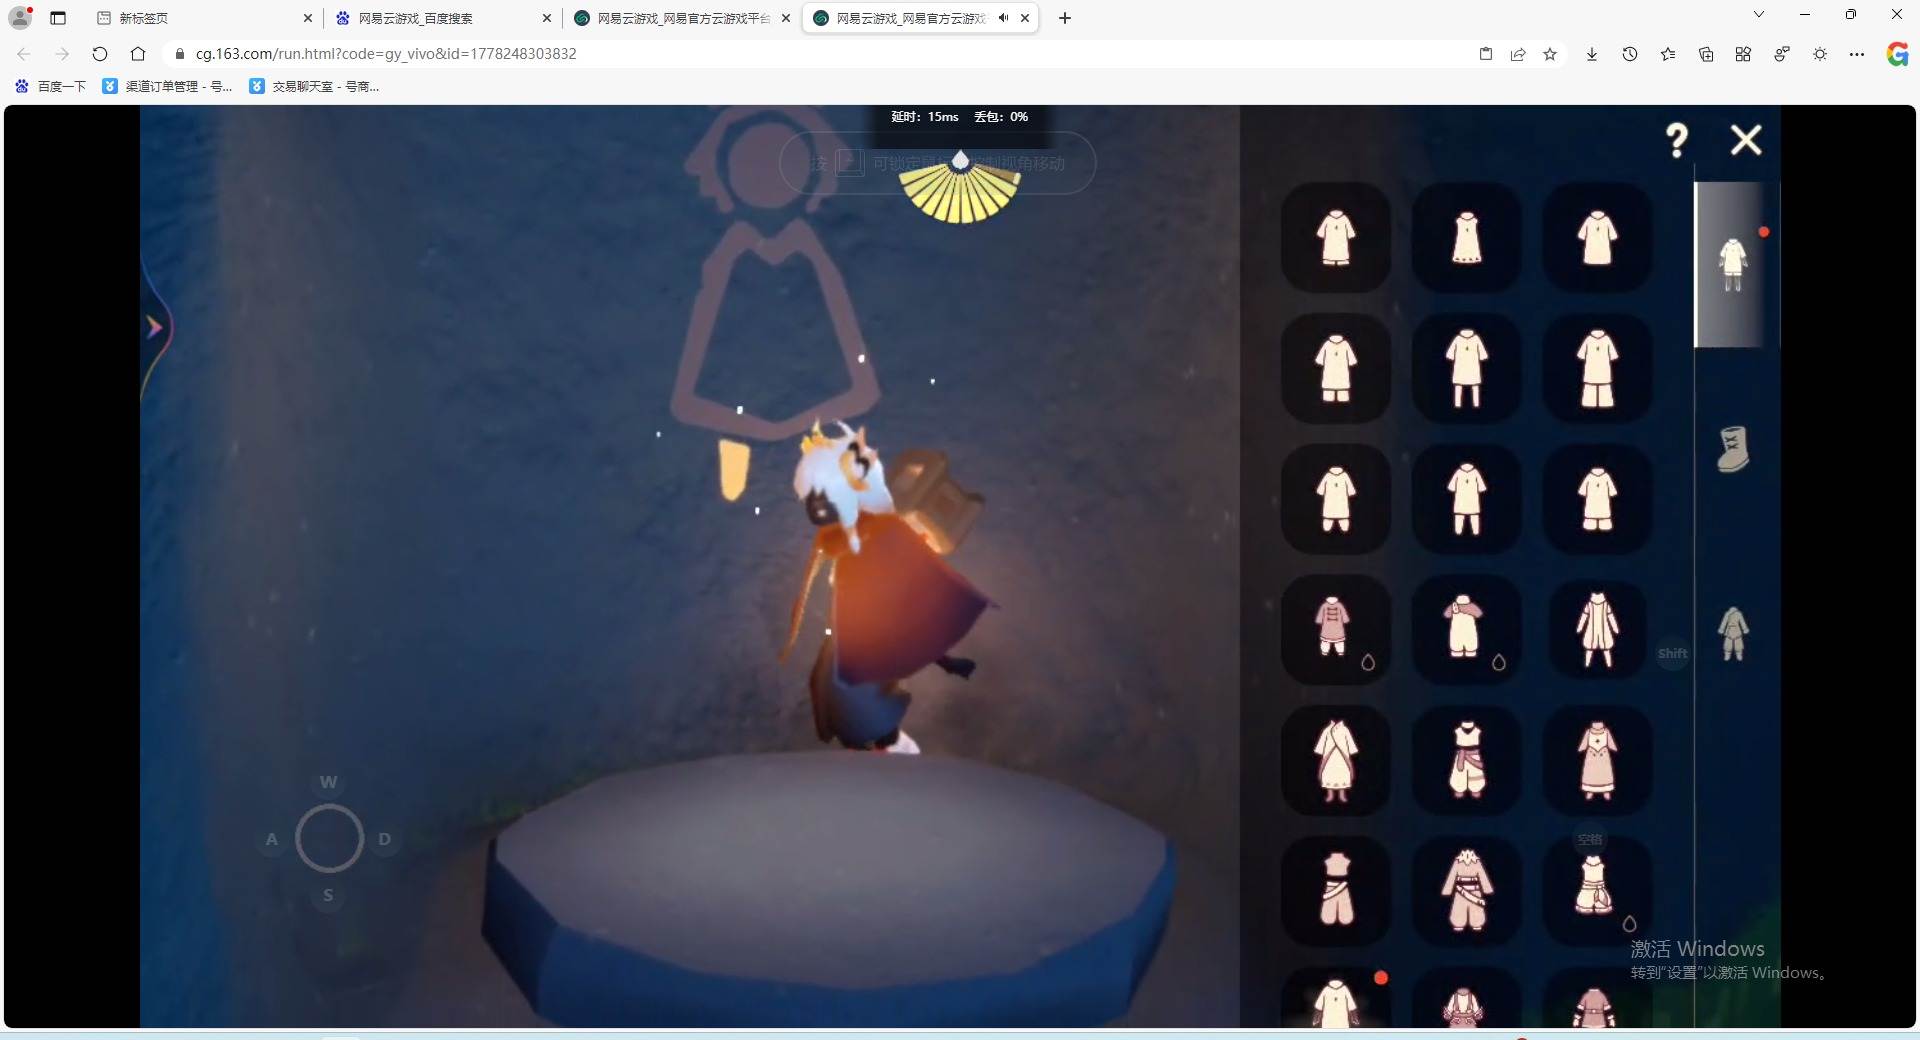The image size is (1920, 1040).
Task: Choose the pink long dress with collar
Action: point(1598,760)
